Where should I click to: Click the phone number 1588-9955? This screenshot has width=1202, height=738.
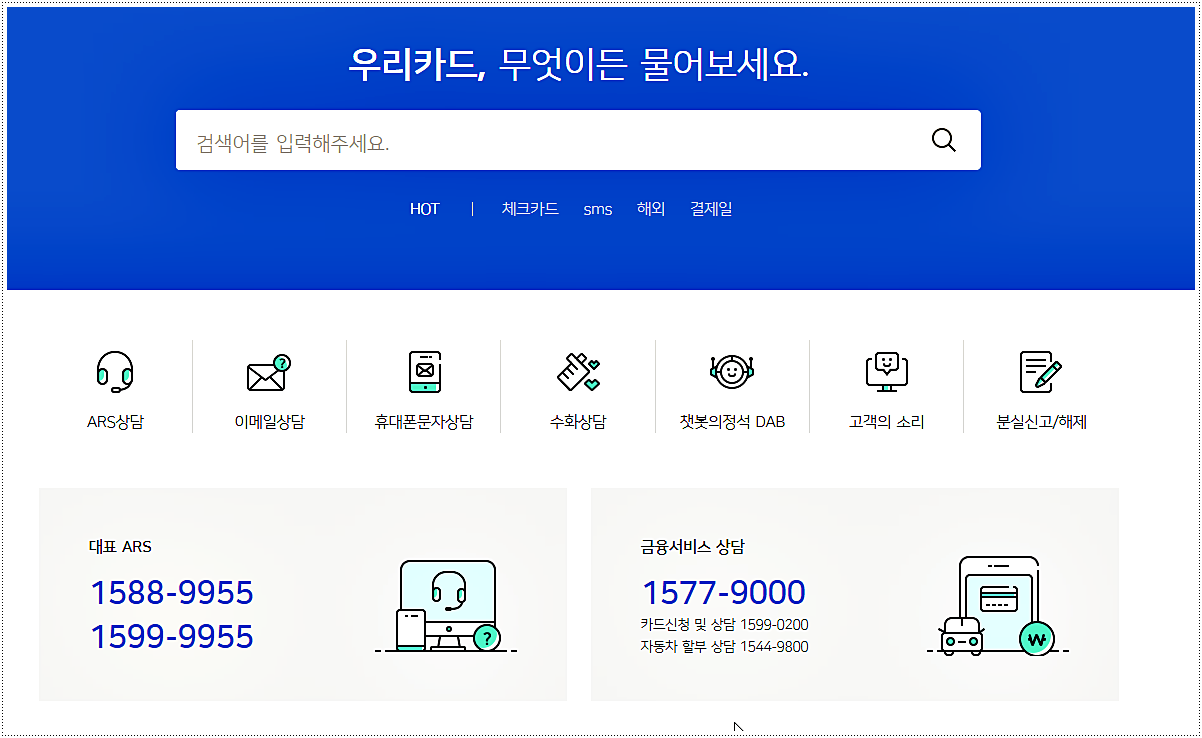172,593
